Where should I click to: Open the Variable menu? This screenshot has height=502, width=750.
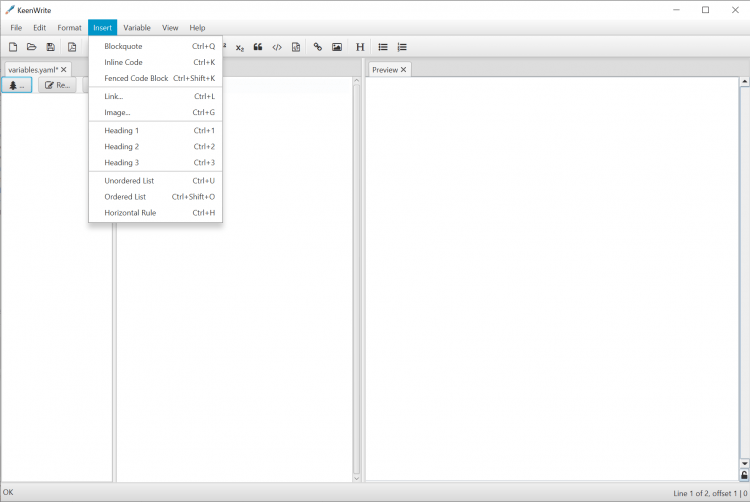click(137, 28)
